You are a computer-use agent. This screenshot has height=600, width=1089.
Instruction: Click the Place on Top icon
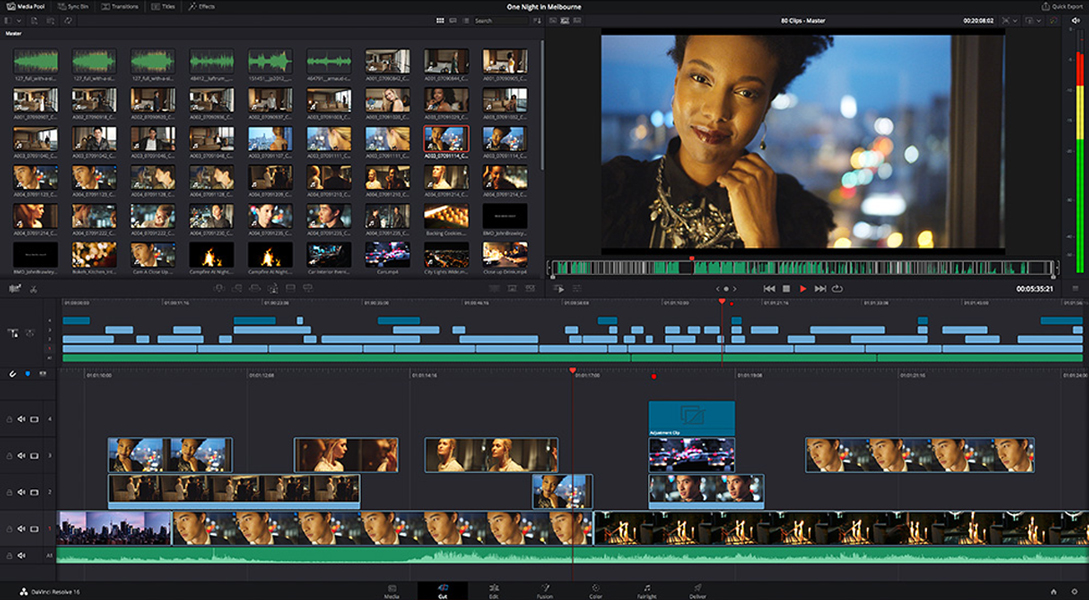pos(290,288)
